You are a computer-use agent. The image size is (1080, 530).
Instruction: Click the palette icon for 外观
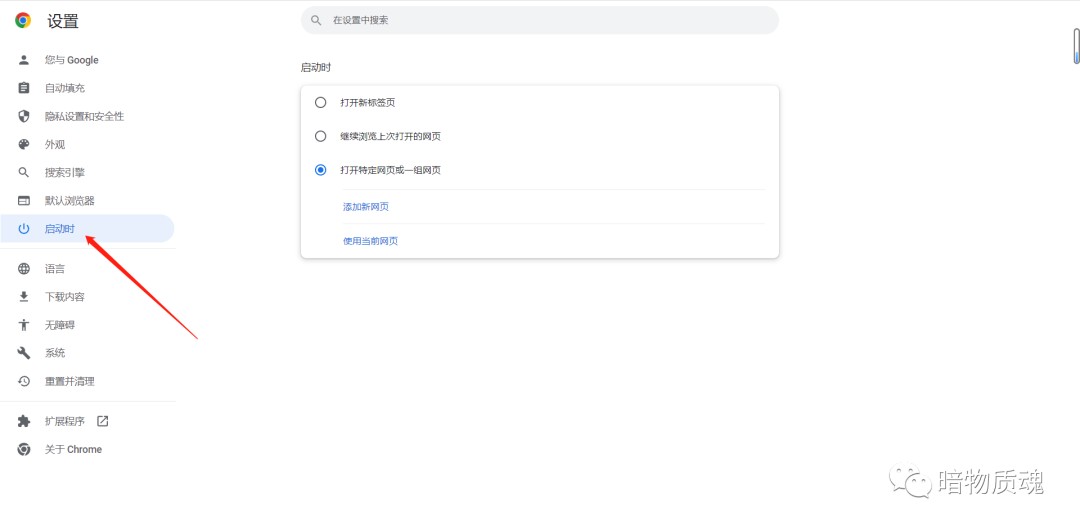click(x=24, y=145)
